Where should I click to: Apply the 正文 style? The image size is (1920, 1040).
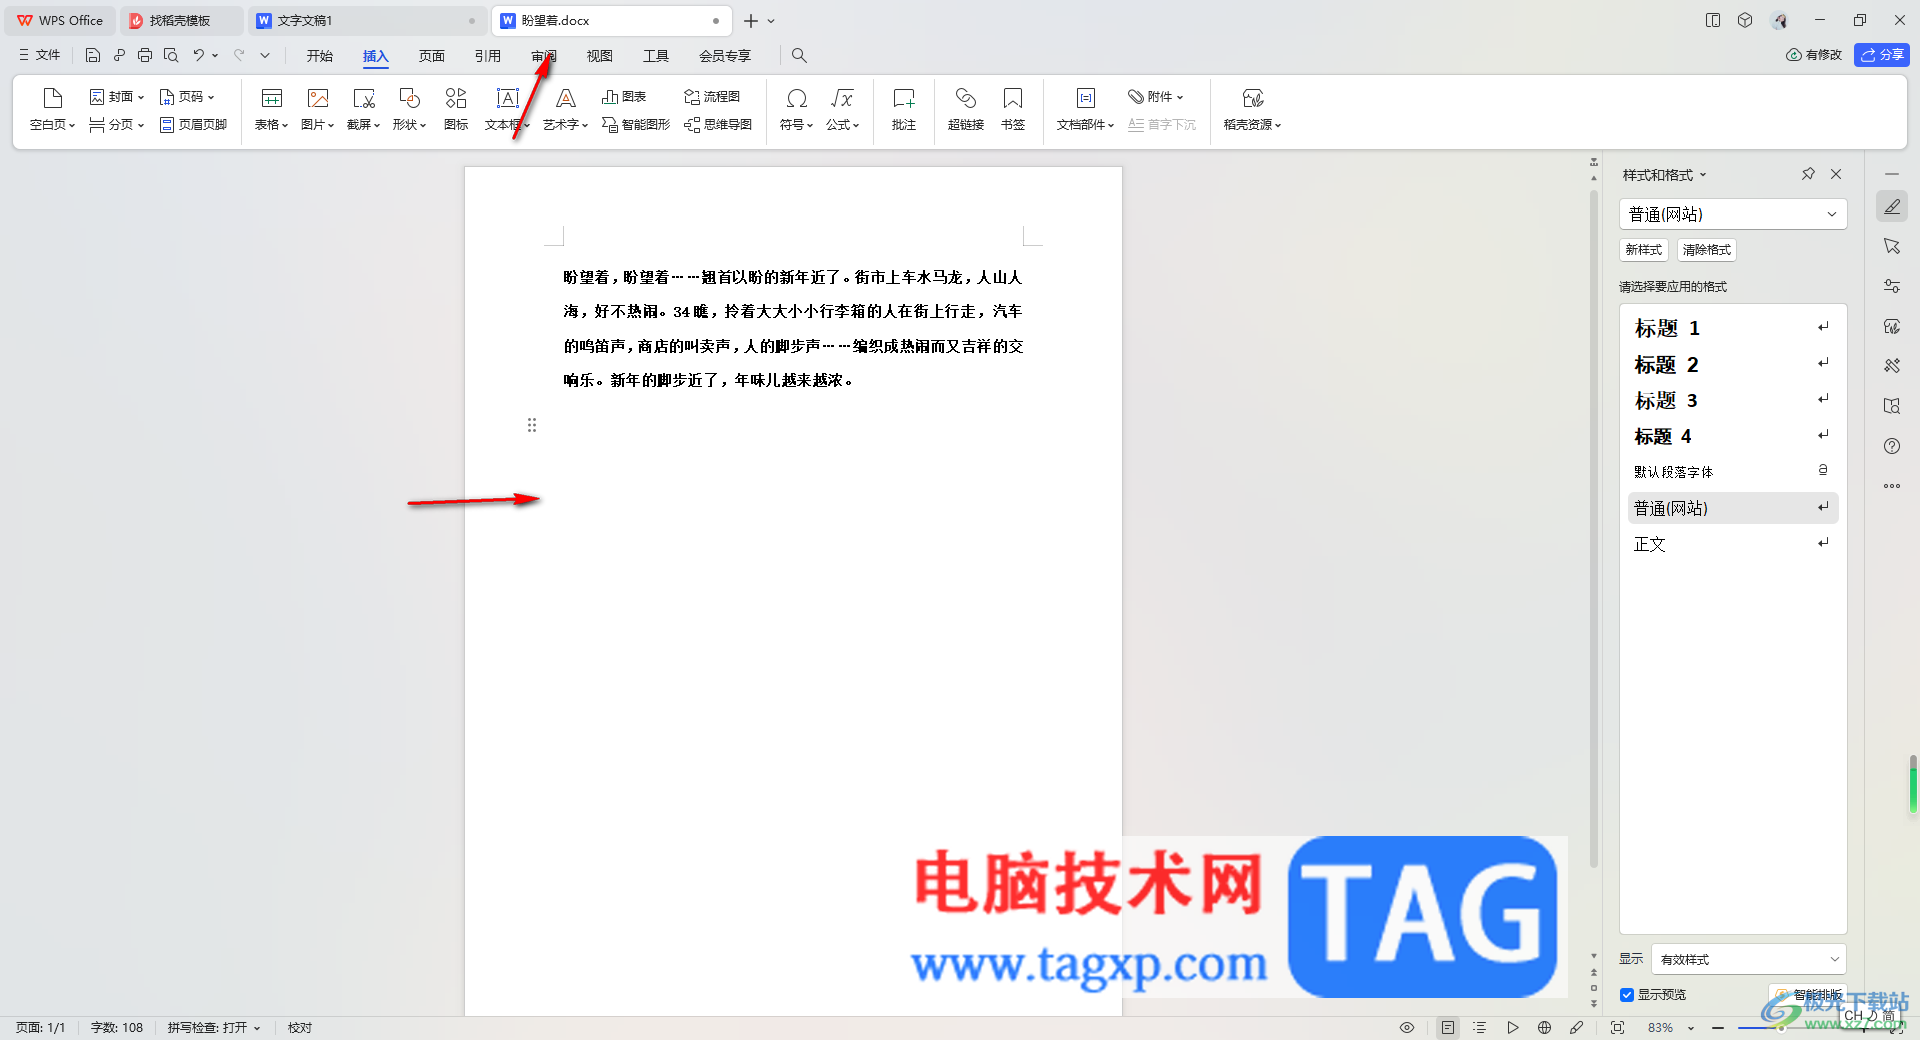click(x=1732, y=544)
